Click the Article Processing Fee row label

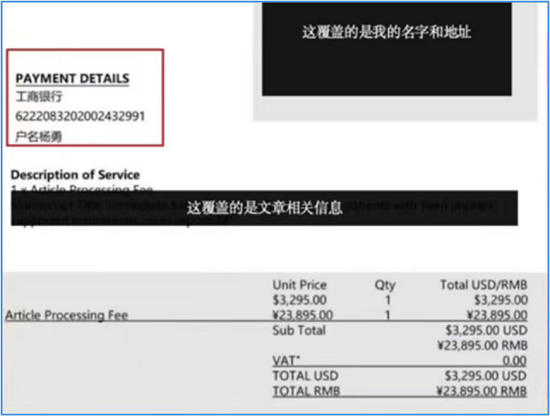(67, 315)
